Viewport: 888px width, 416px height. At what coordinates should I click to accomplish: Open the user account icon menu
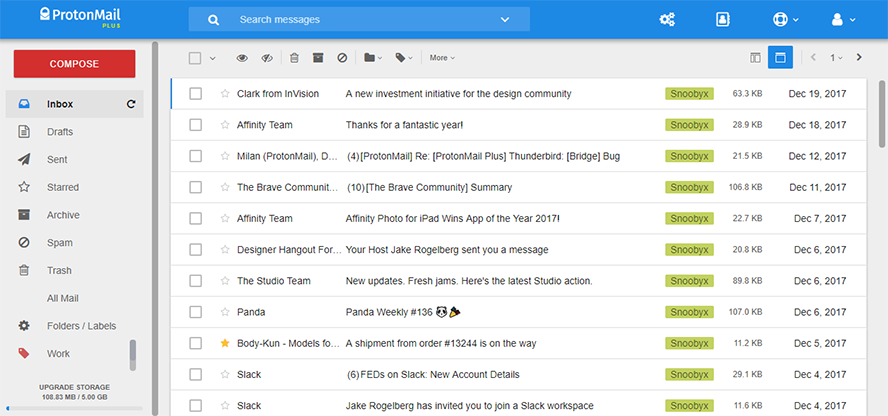click(843, 20)
